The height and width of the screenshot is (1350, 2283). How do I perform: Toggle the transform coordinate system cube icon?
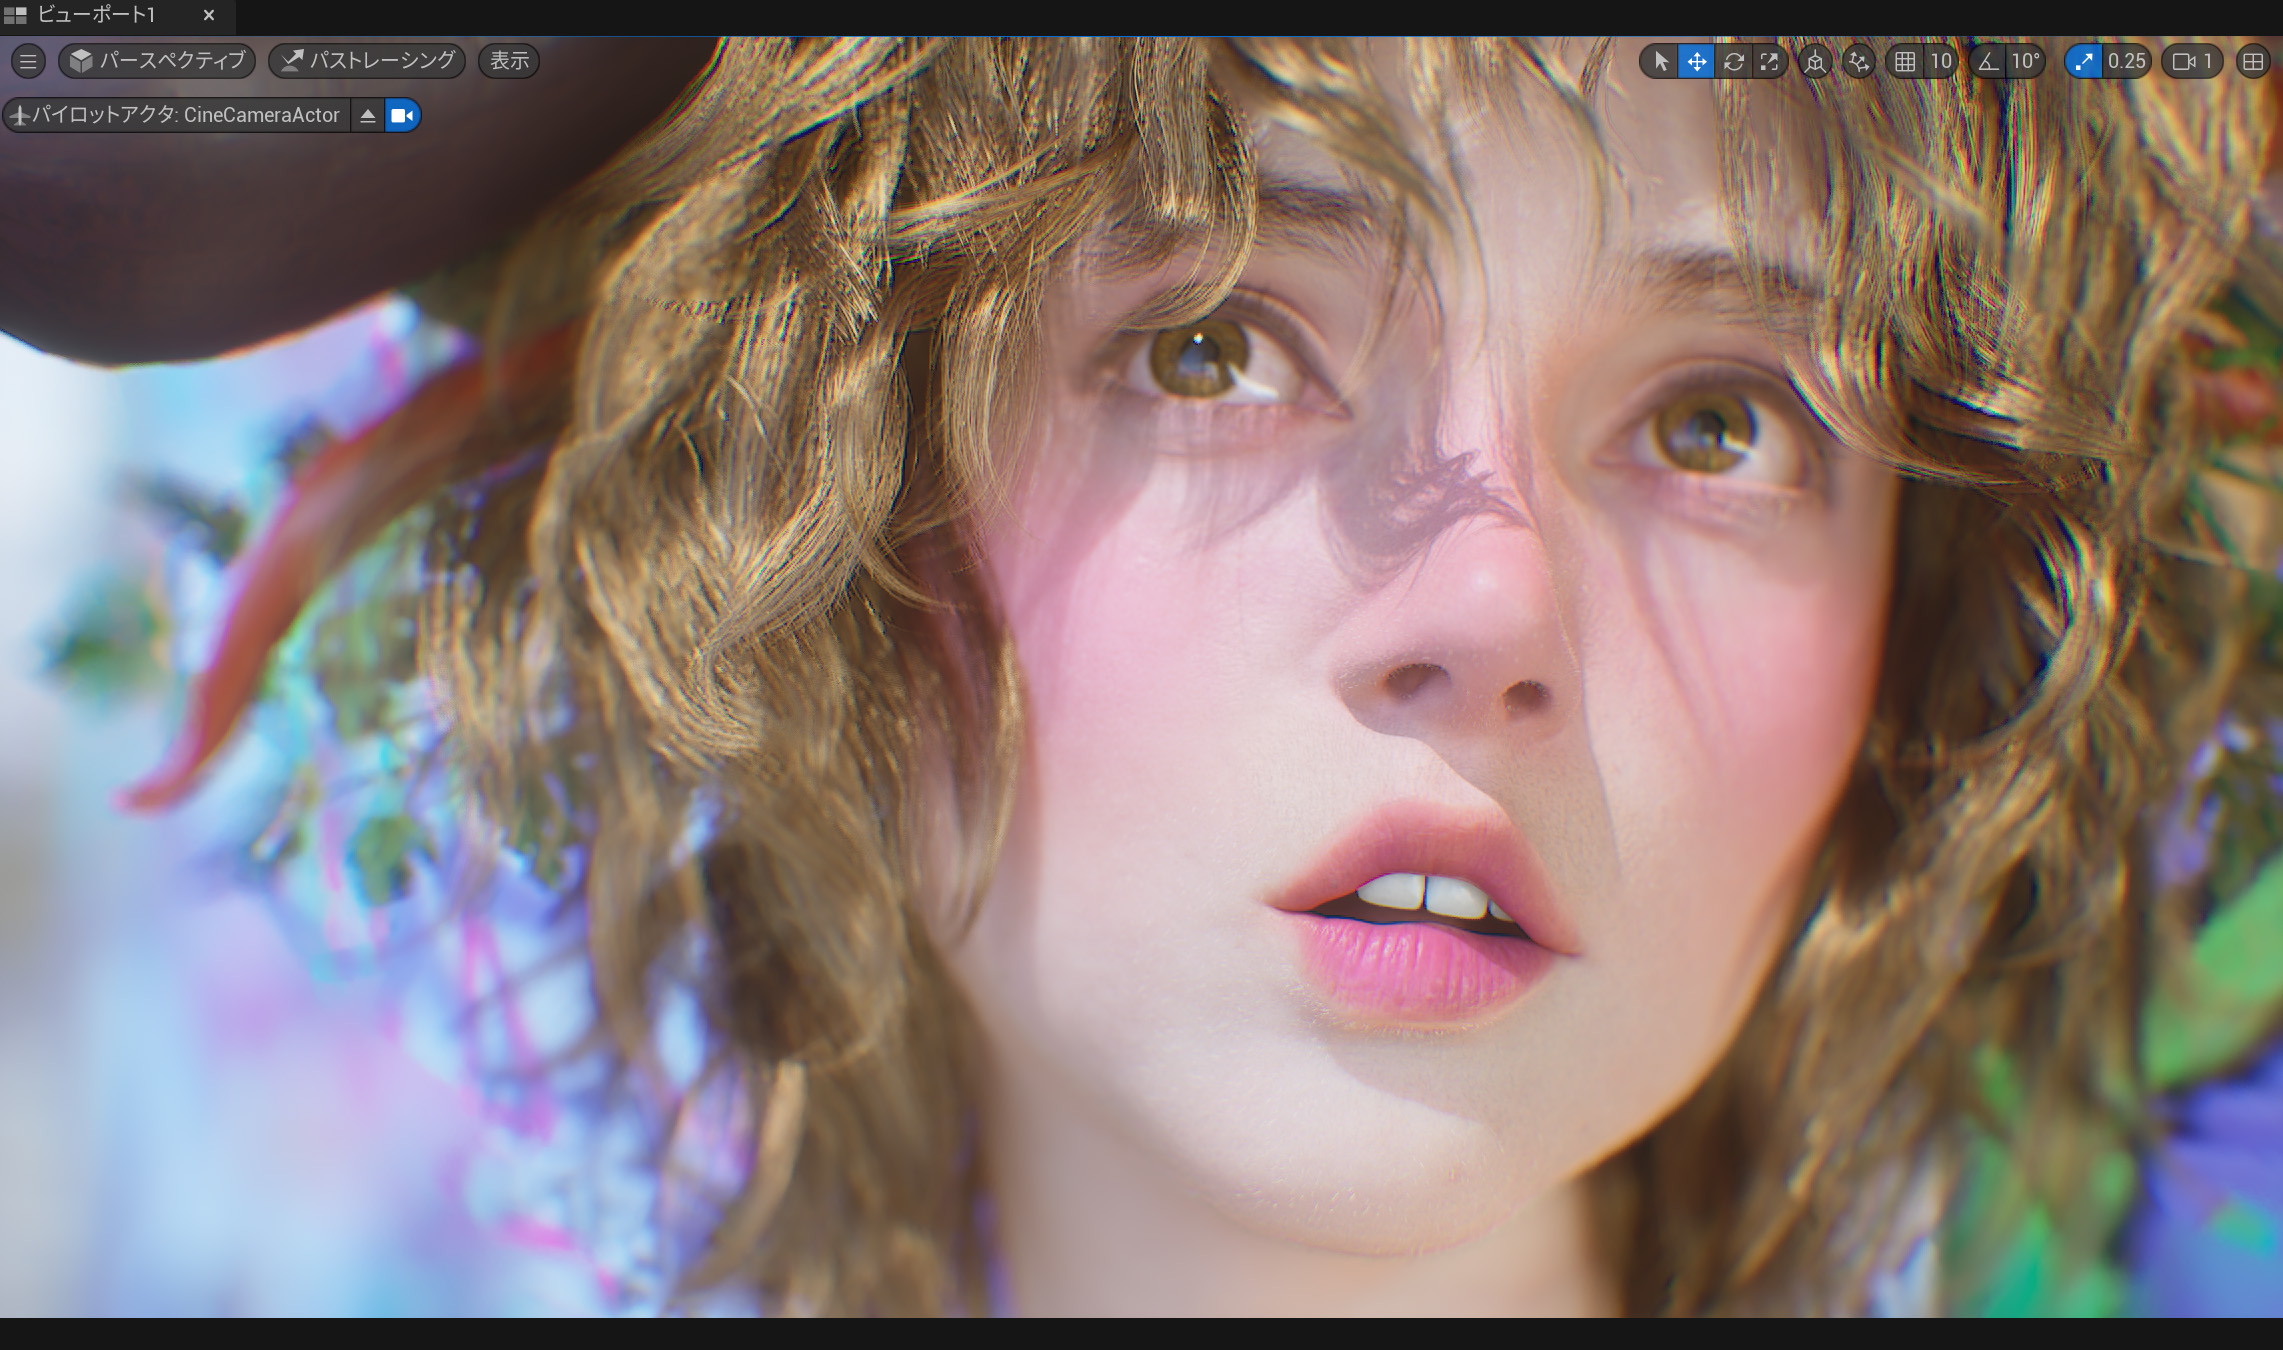click(1815, 62)
